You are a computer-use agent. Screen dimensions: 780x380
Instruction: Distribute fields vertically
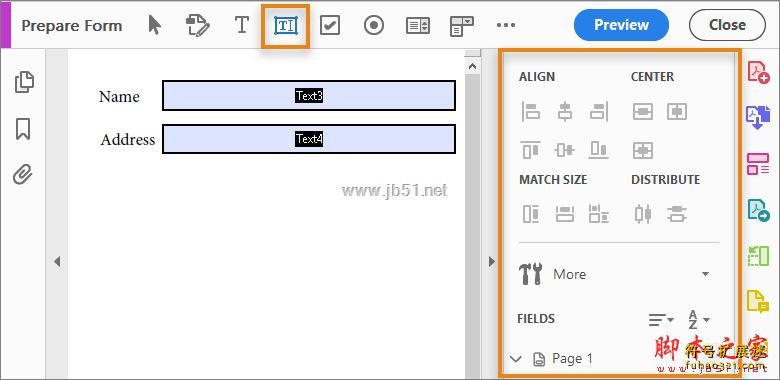pos(677,214)
